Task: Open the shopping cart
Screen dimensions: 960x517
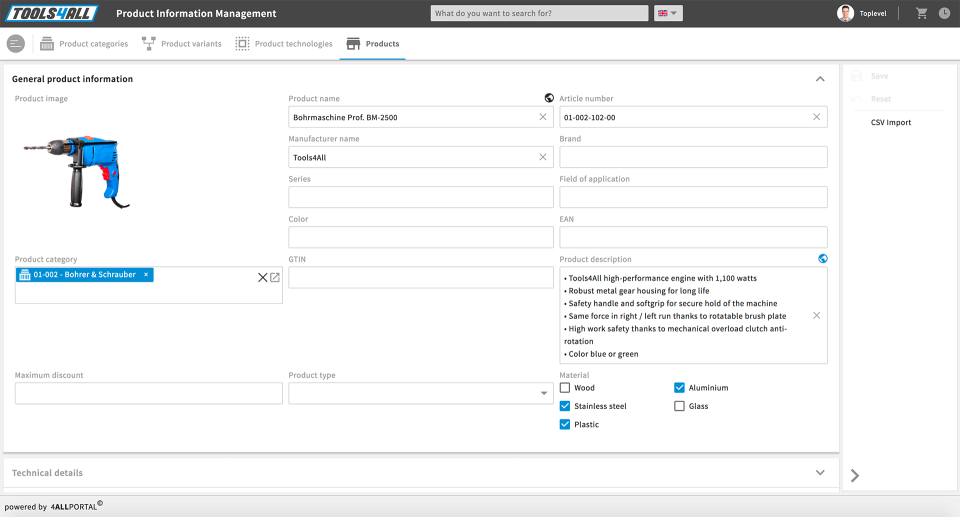Action: pos(922,13)
